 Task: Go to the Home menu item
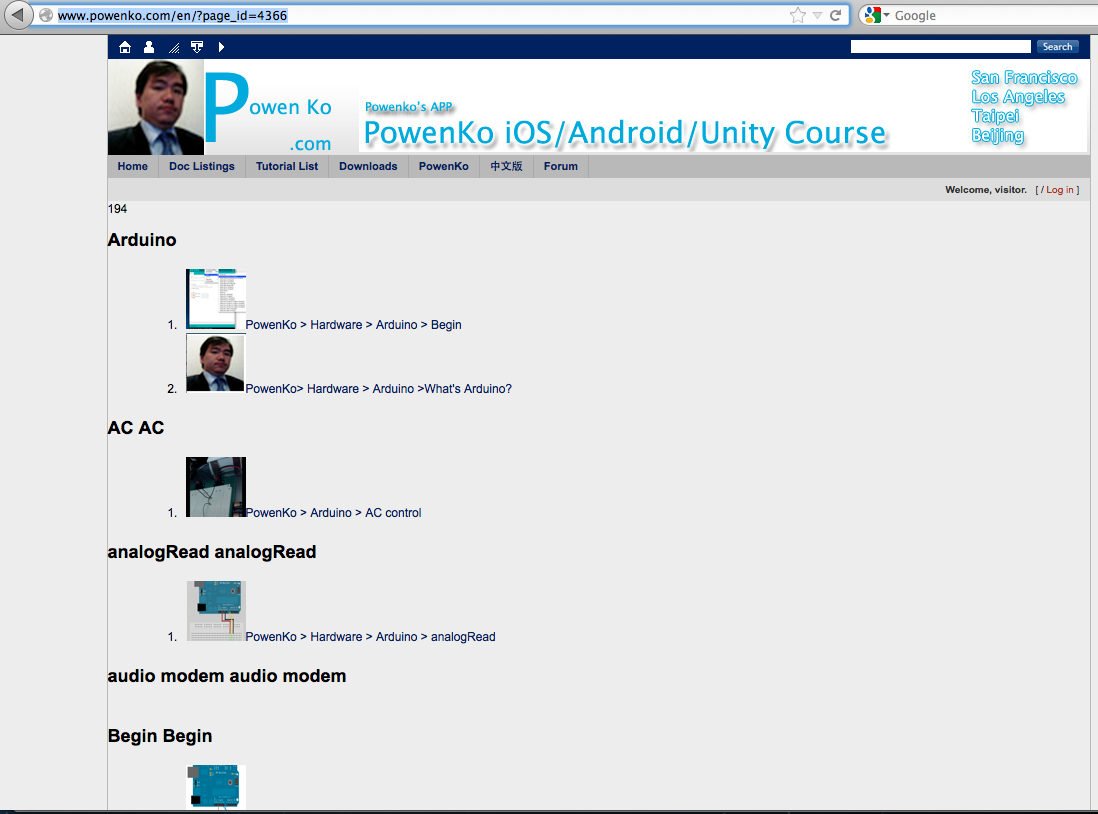tap(132, 166)
